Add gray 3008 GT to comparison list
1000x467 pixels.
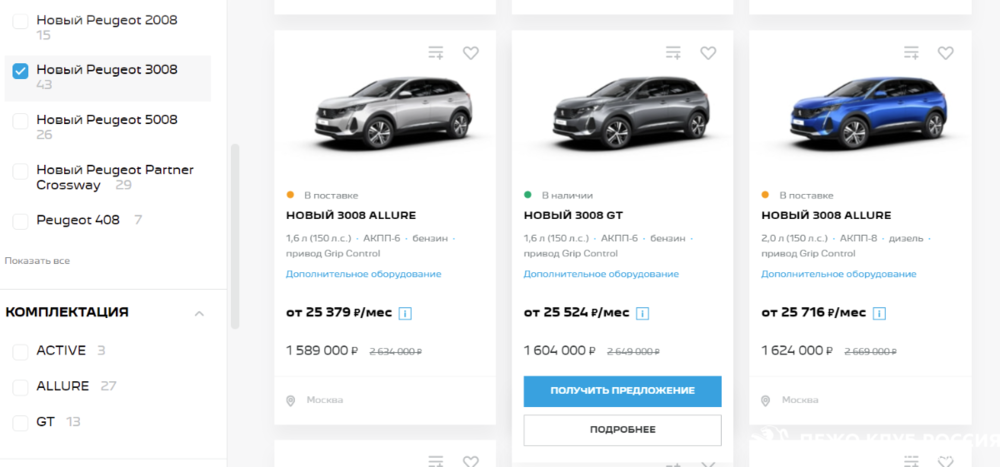point(673,53)
